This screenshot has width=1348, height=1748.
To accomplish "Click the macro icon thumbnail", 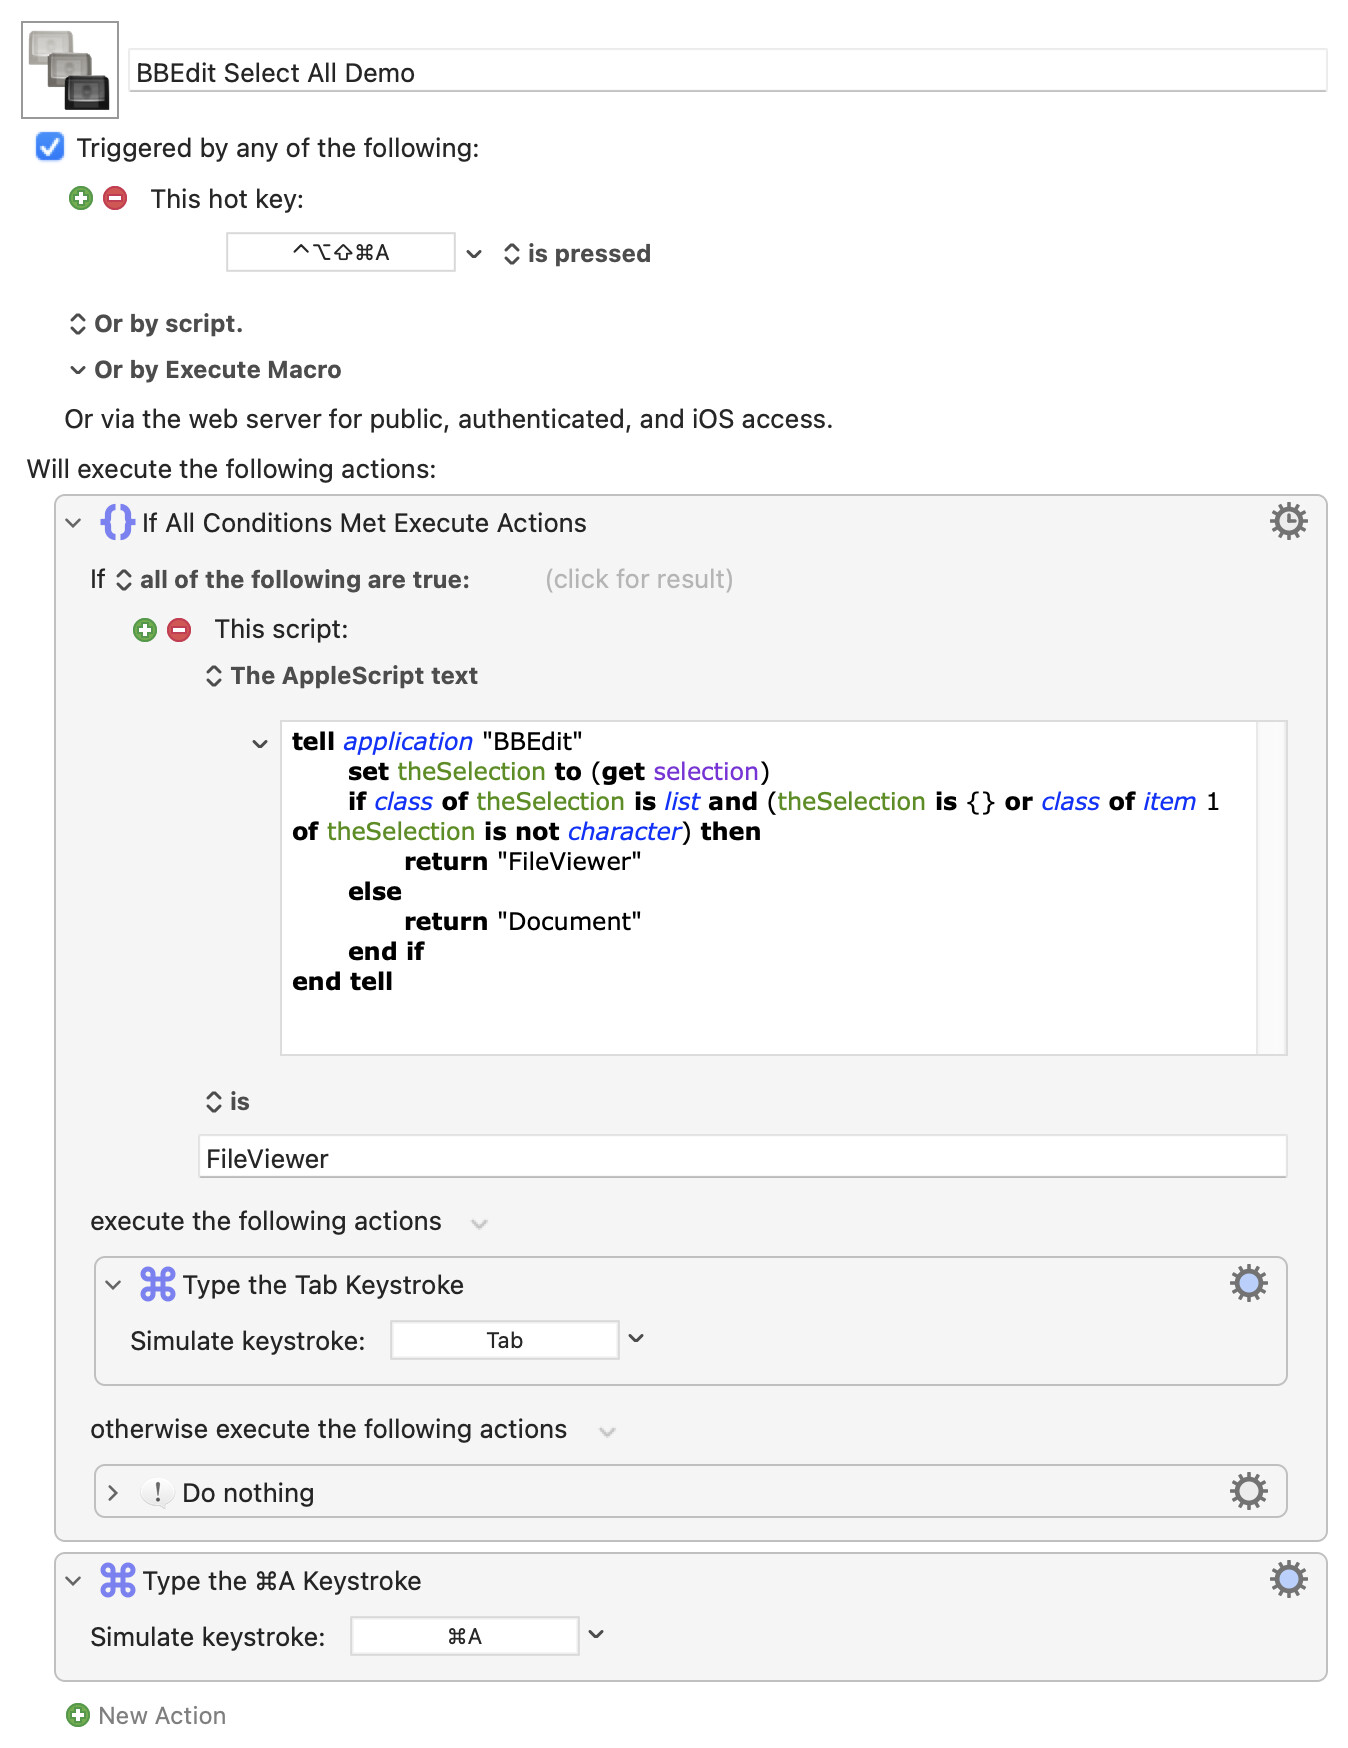I will [x=70, y=70].
